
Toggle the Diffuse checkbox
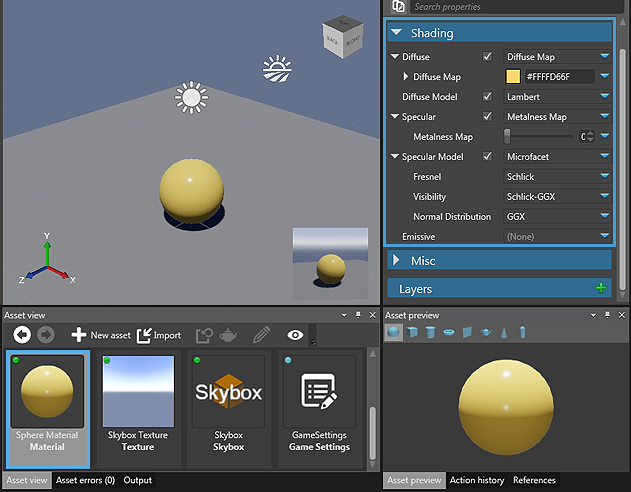(488, 57)
